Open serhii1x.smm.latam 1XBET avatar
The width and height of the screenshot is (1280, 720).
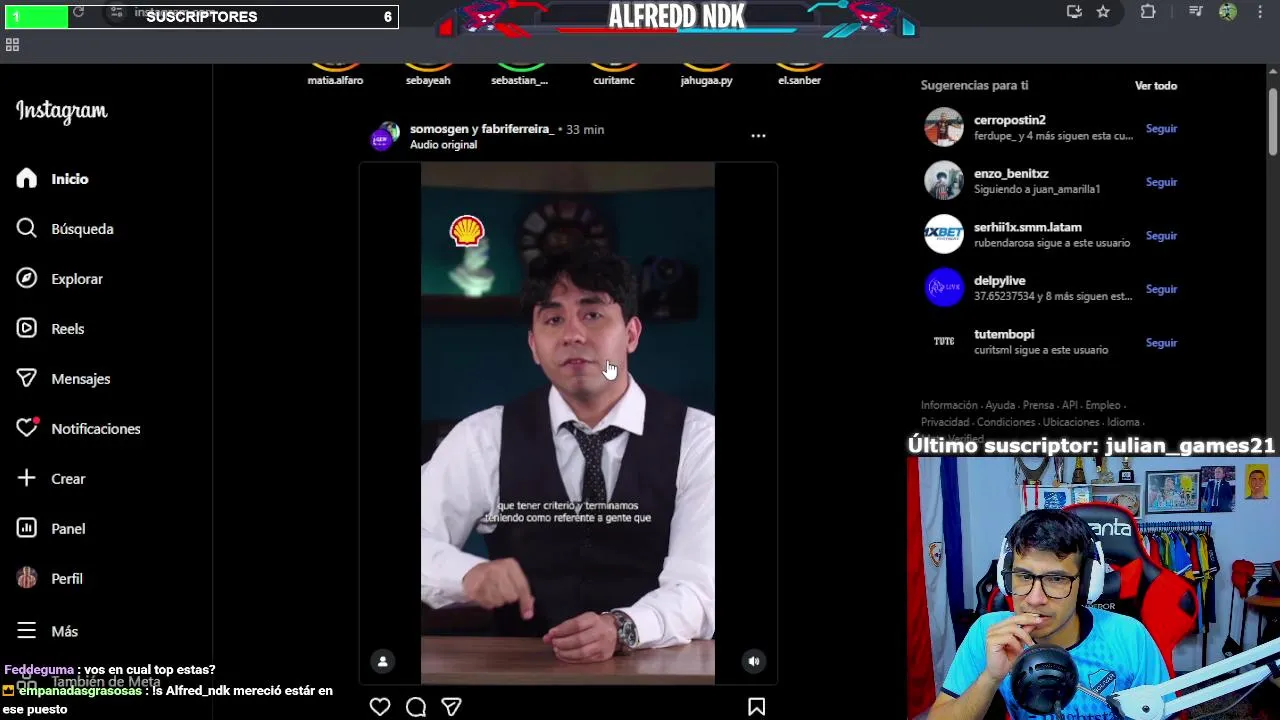click(943, 234)
